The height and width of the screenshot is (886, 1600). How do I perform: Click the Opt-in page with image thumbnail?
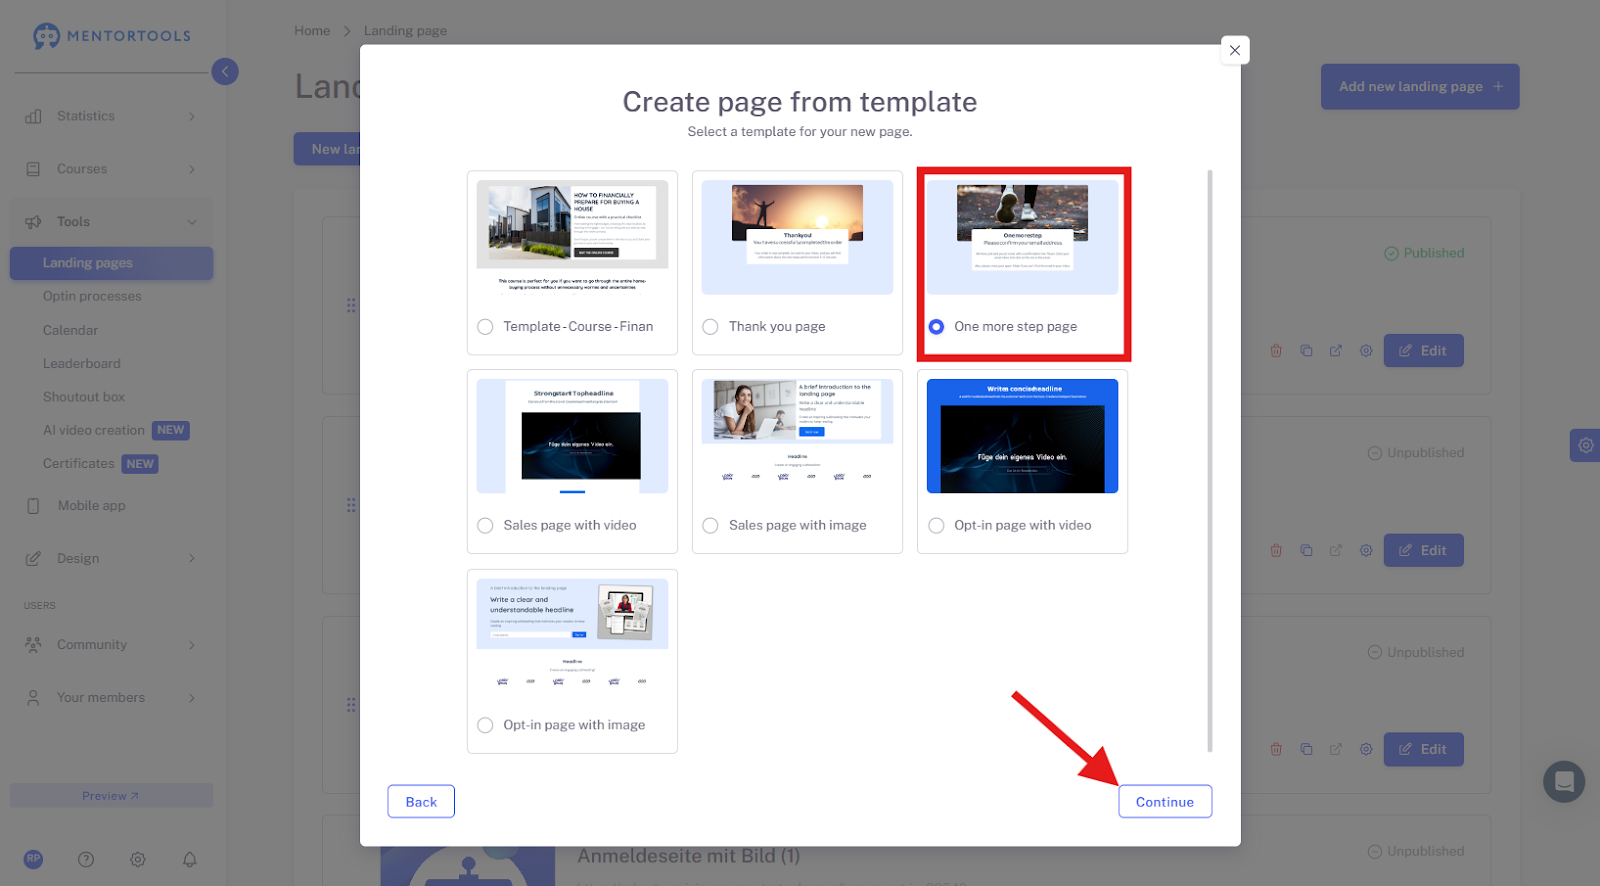click(x=572, y=635)
